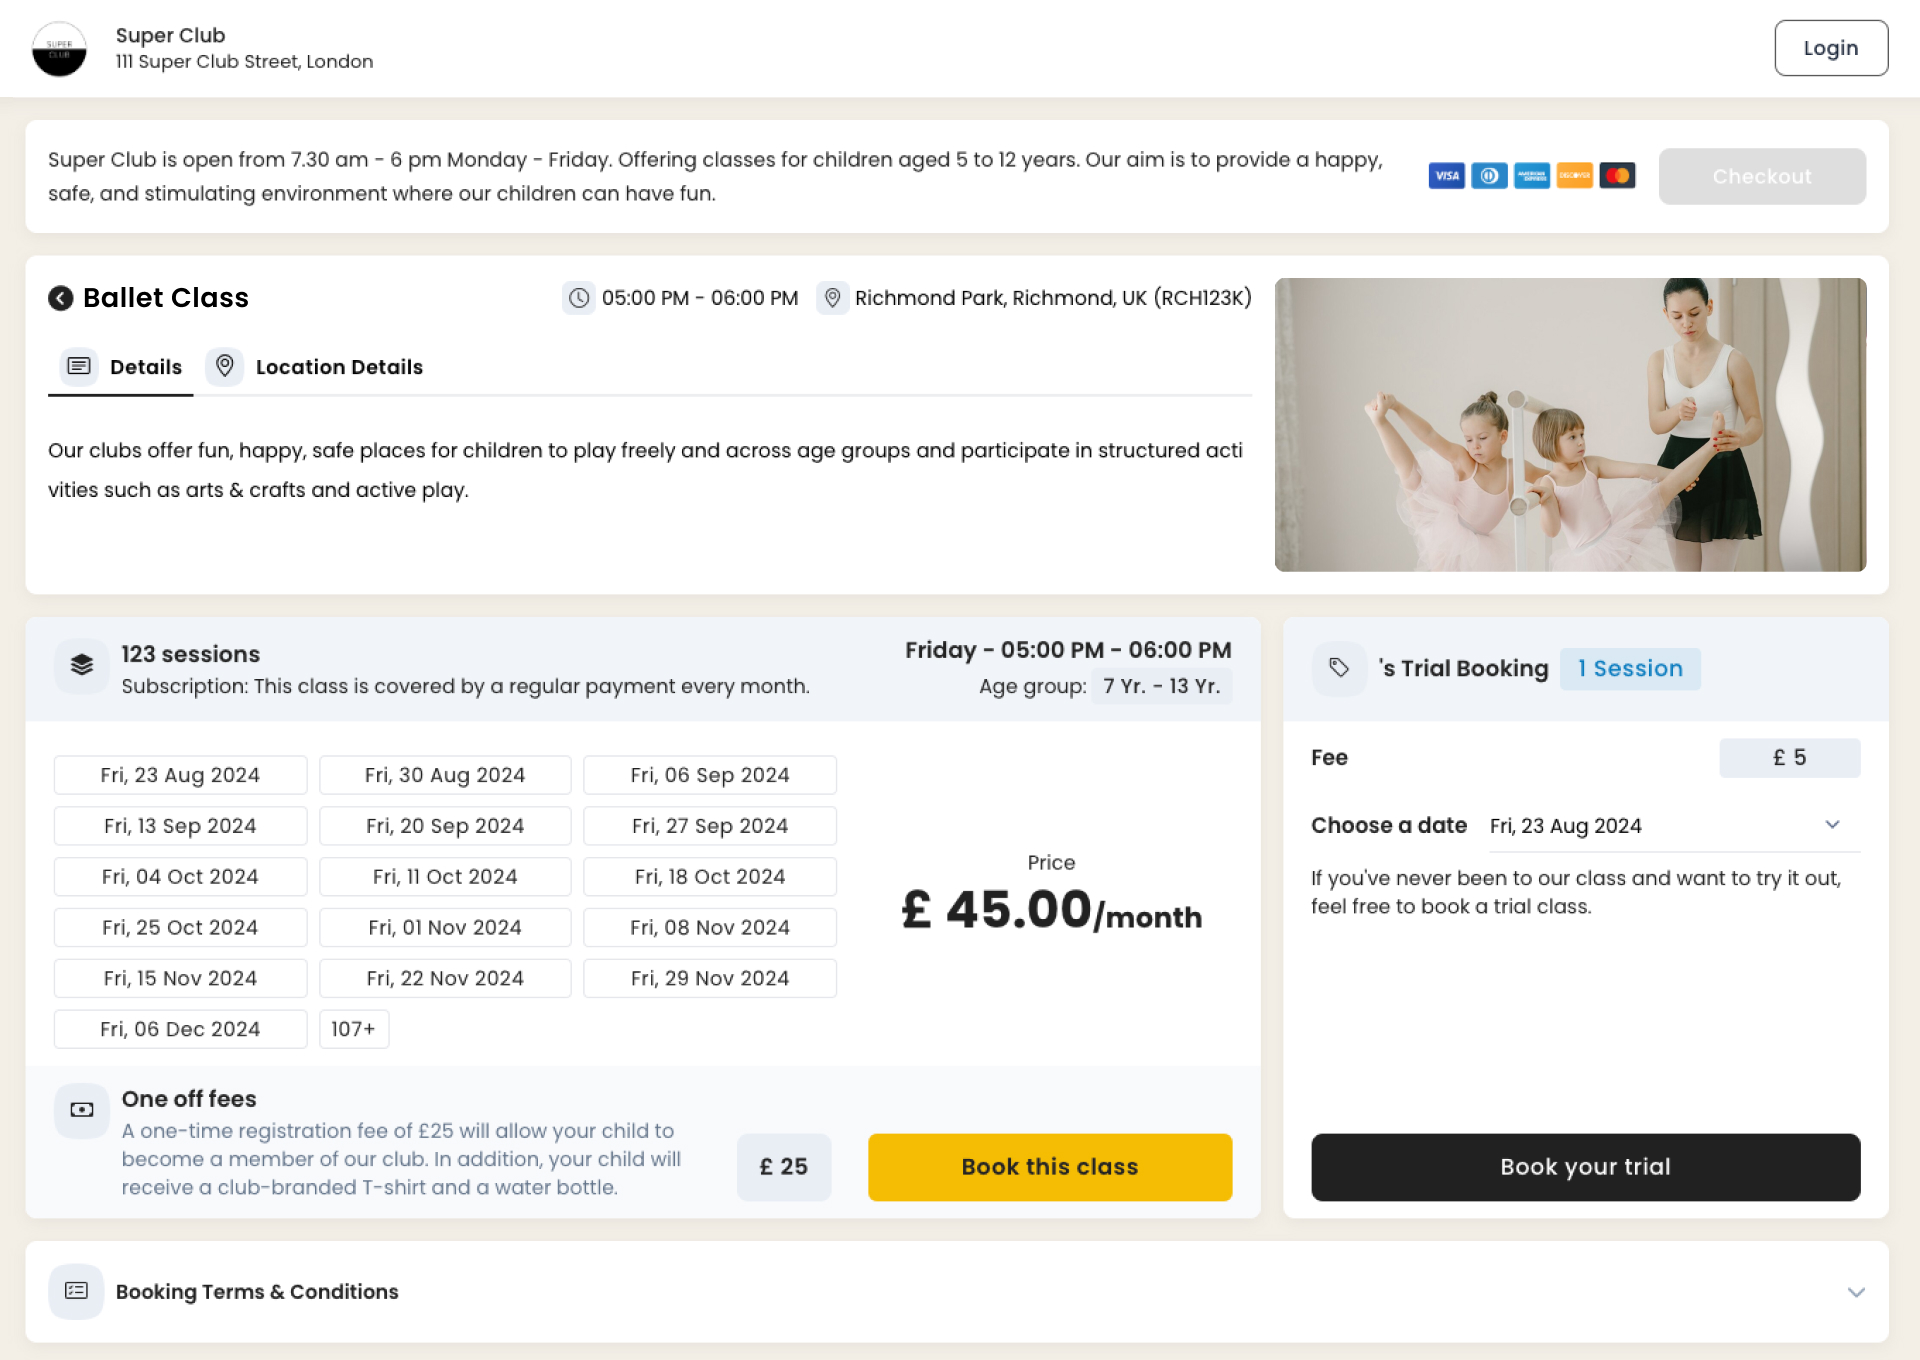Click the Booking Terms document icon
The width and height of the screenshot is (1920, 1360).
[76, 1291]
